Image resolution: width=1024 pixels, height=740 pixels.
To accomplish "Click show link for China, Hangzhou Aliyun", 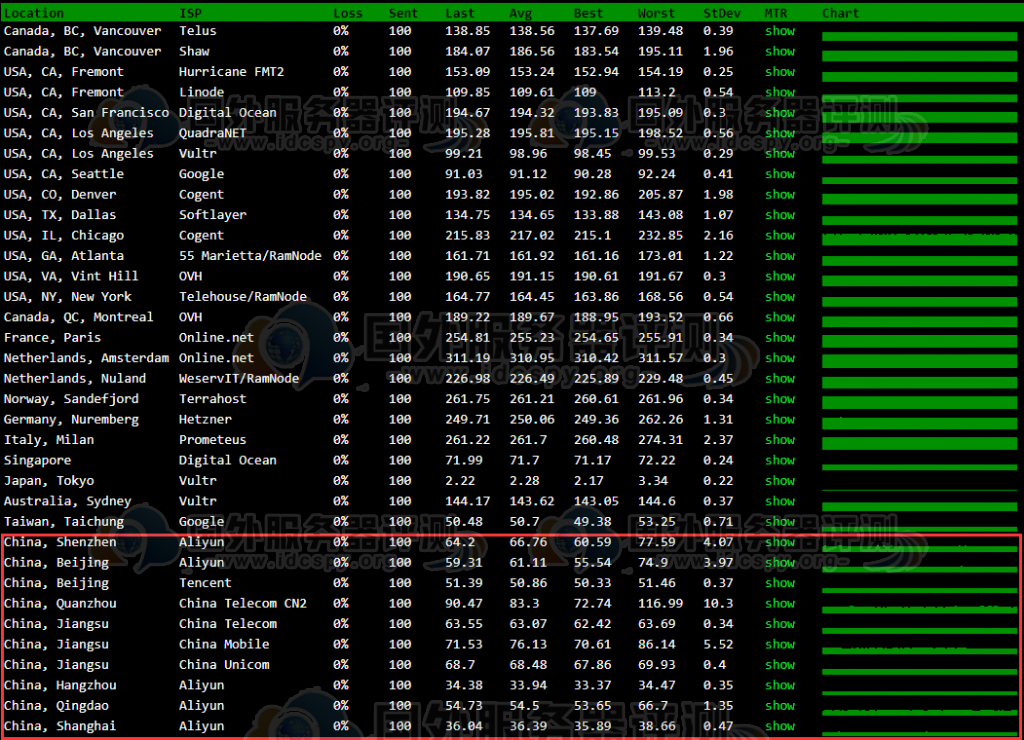I will coord(780,686).
